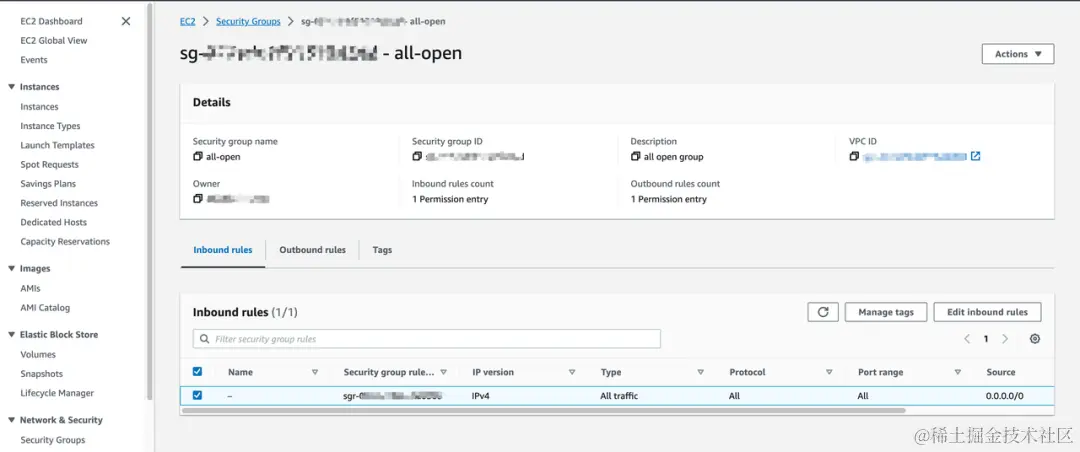The image size is (1080, 452).
Task: Open Dedicated Hosts in sidebar
Action: (54, 223)
